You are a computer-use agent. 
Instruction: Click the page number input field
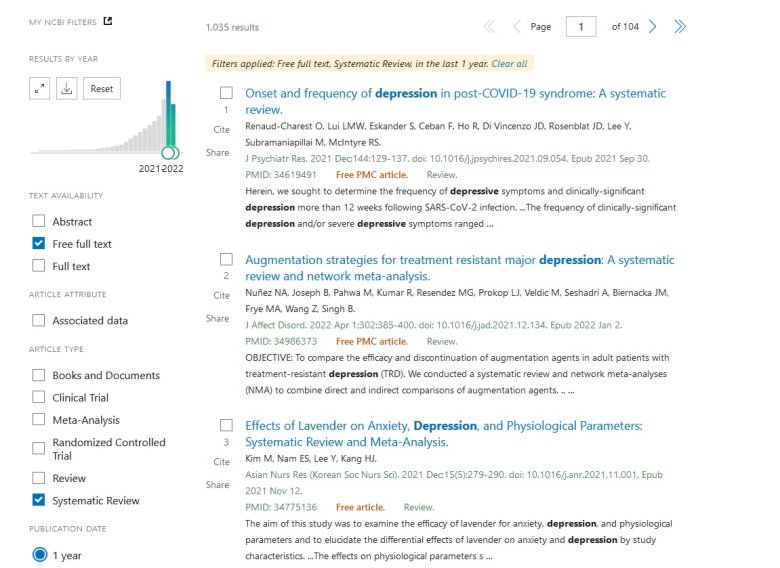[x=580, y=27]
